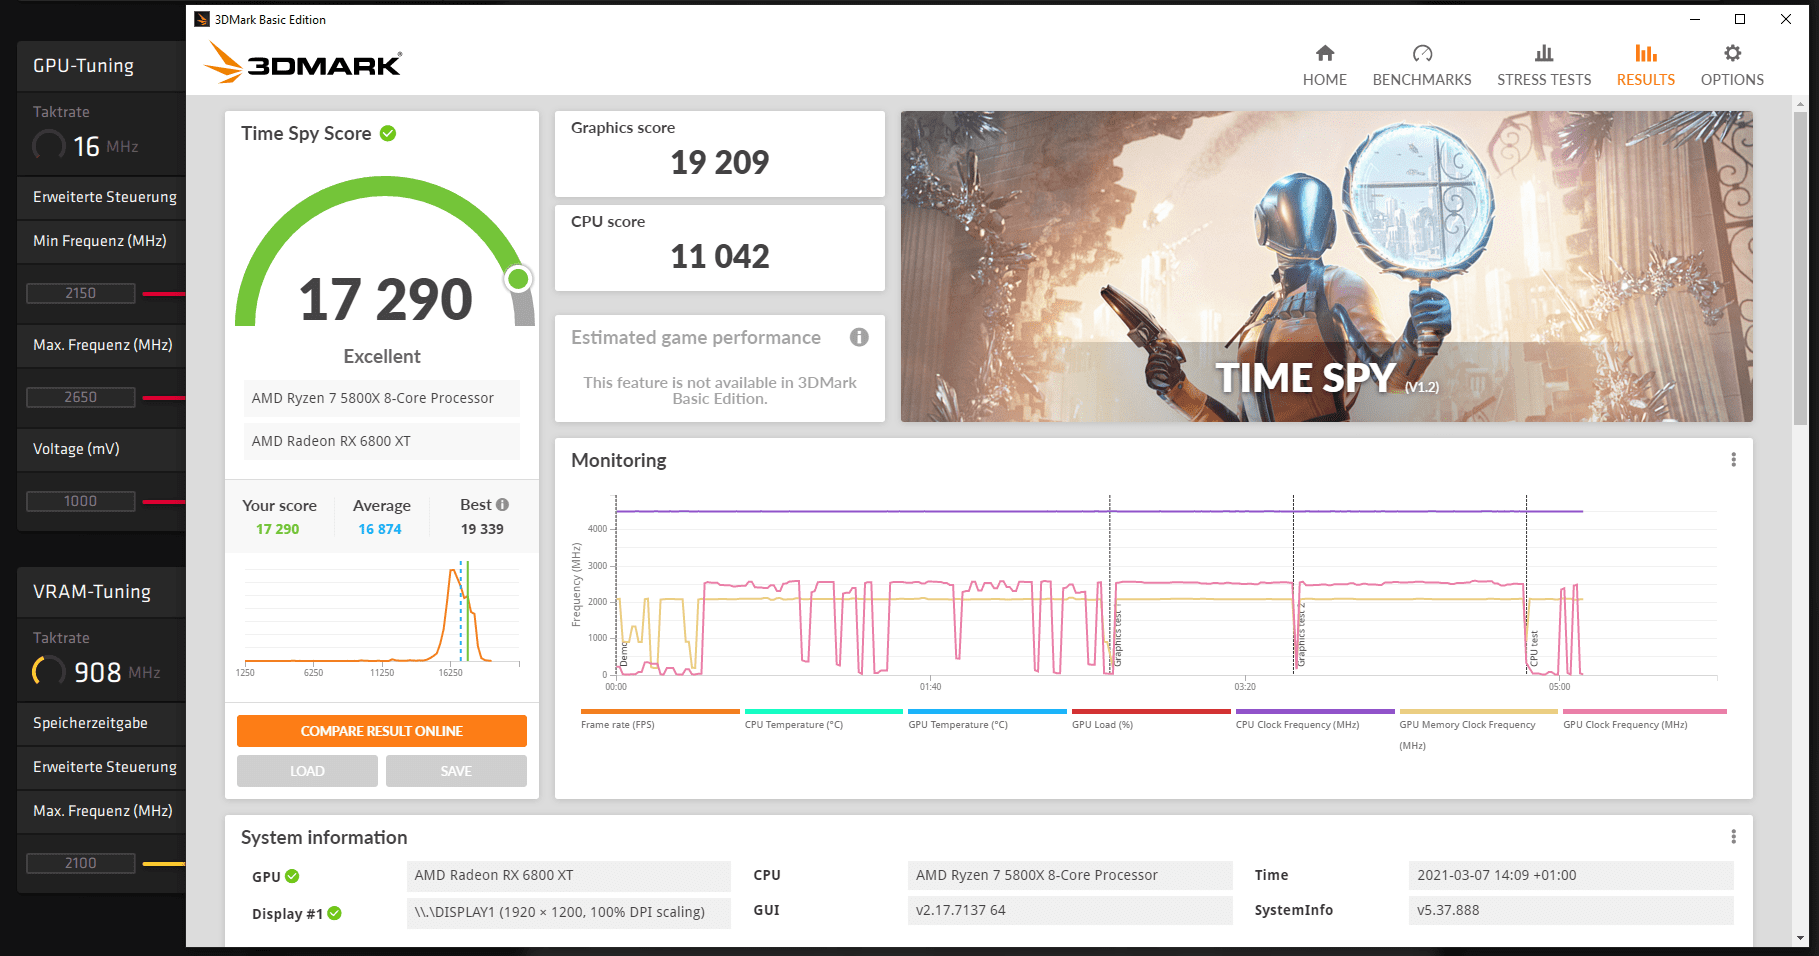Click the Time Spy banner image
The height and width of the screenshot is (956, 1819).
(x=1326, y=266)
